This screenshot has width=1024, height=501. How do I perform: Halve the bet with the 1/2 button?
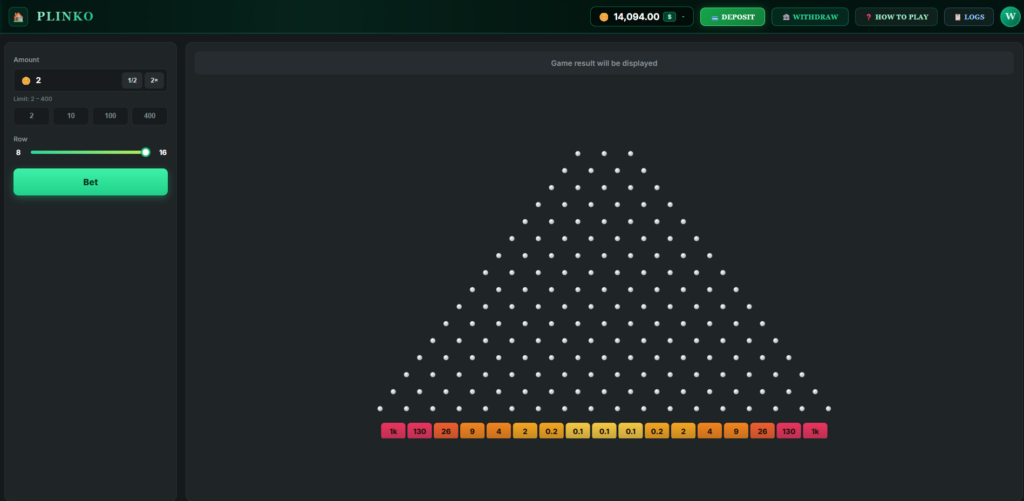click(132, 80)
